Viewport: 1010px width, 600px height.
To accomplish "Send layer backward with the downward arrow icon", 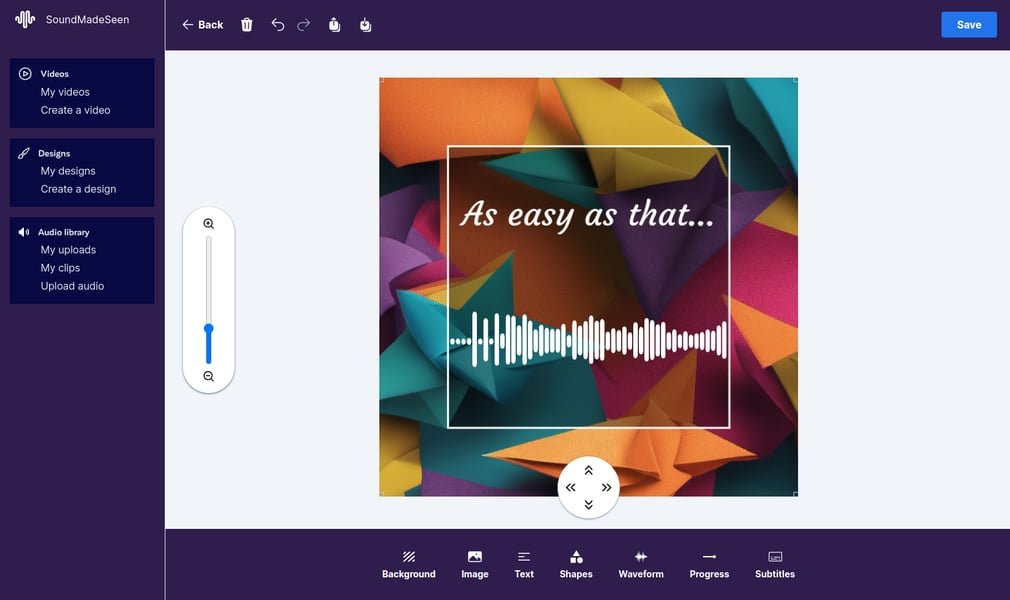I will pos(365,24).
